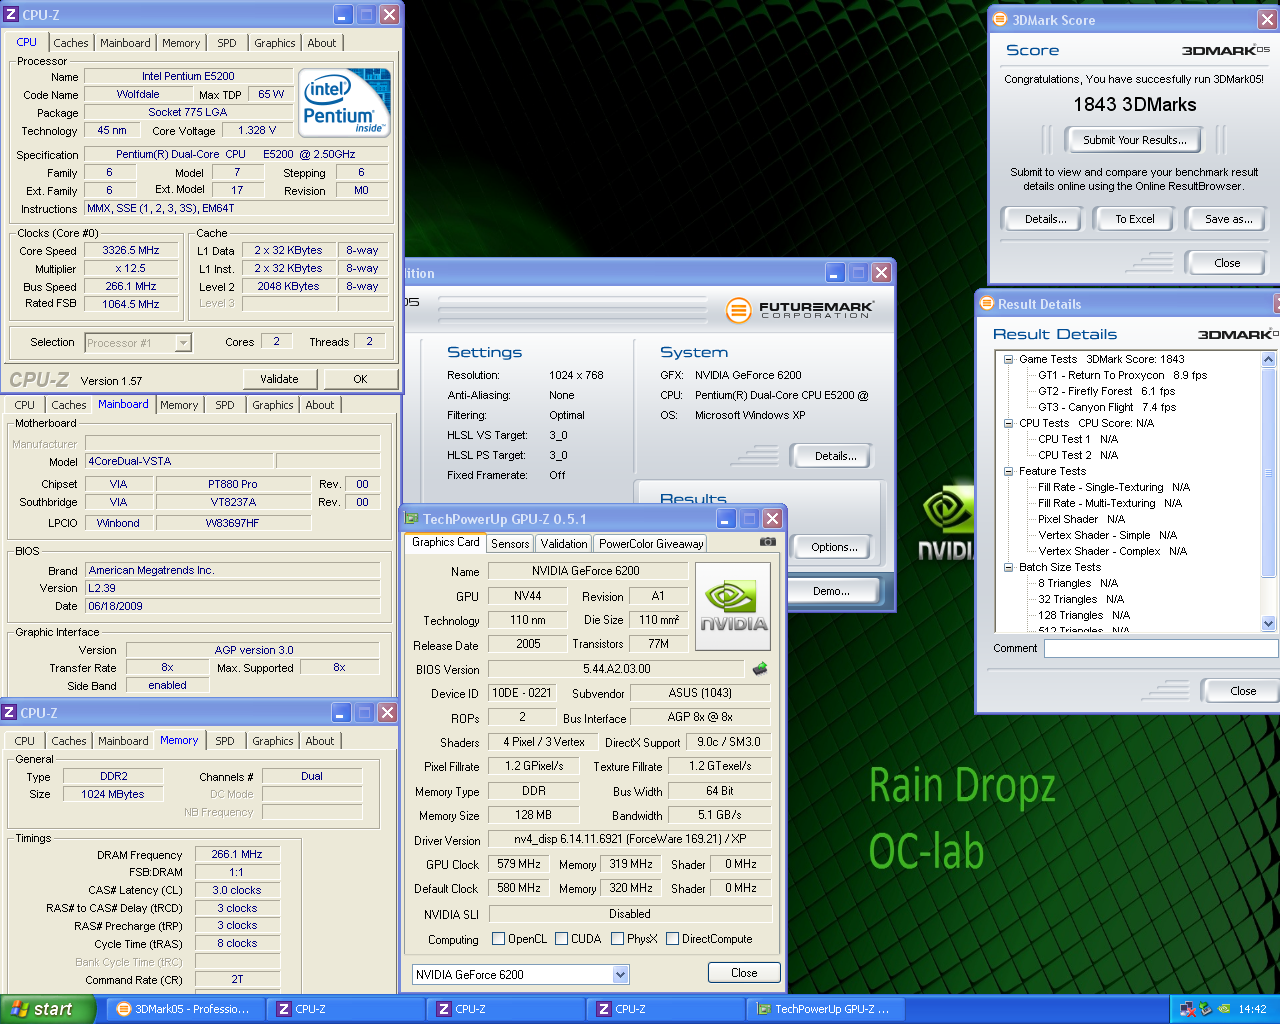Enable the PhysX checkbox
Image resolution: width=1280 pixels, height=1024 pixels.
coord(618,939)
